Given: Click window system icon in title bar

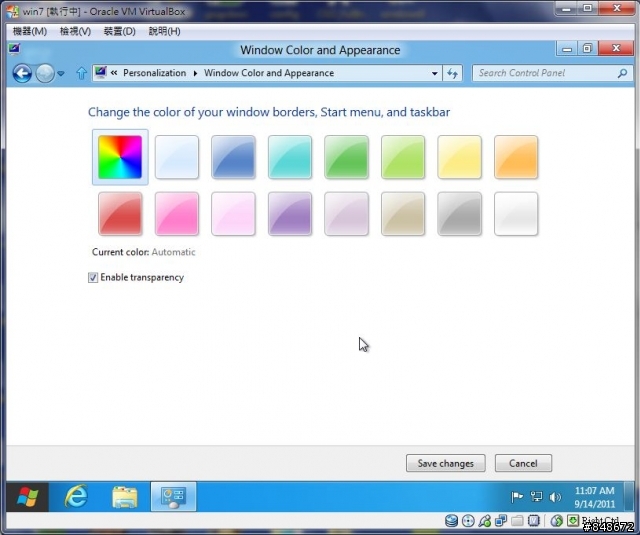Looking at the screenshot, I should coord(14,49).
